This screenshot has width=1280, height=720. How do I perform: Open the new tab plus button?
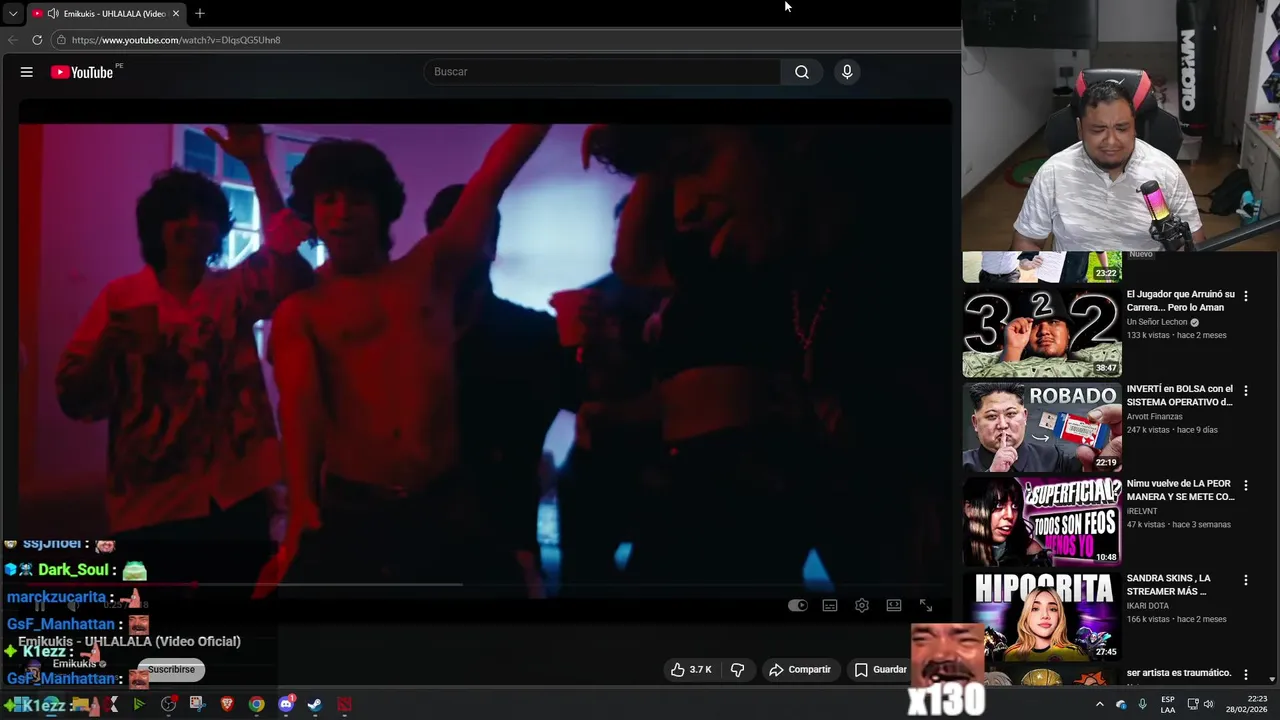(200, 13)
